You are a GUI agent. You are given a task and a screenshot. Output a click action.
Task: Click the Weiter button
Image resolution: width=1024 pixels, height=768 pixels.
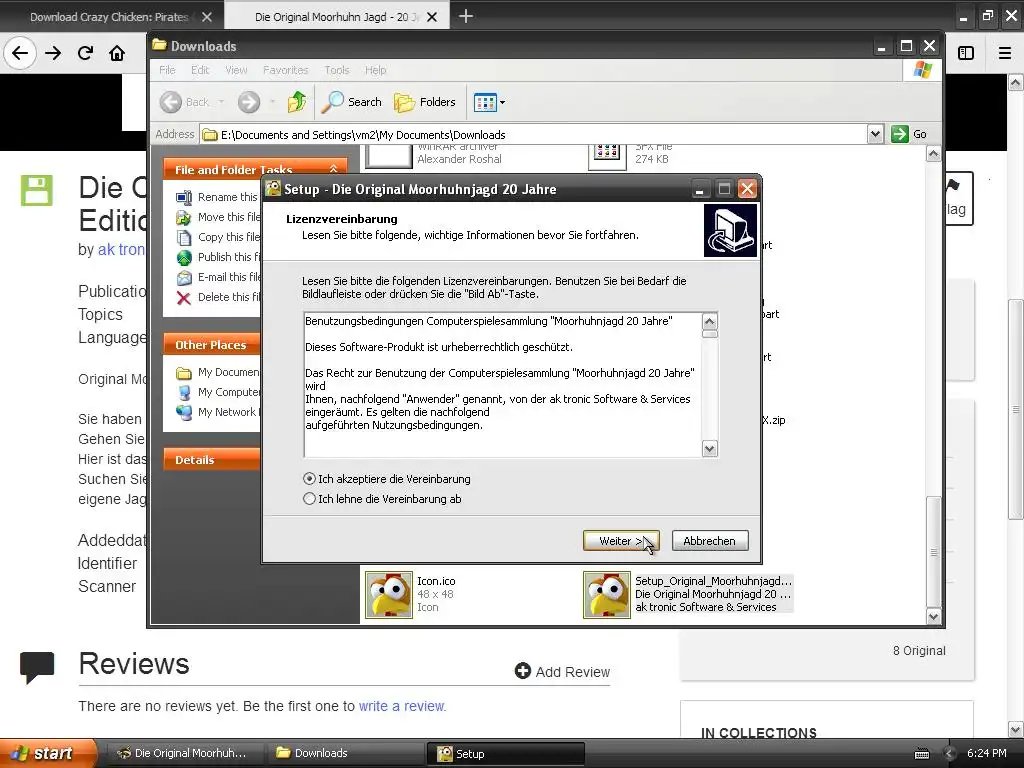point(621,541)
